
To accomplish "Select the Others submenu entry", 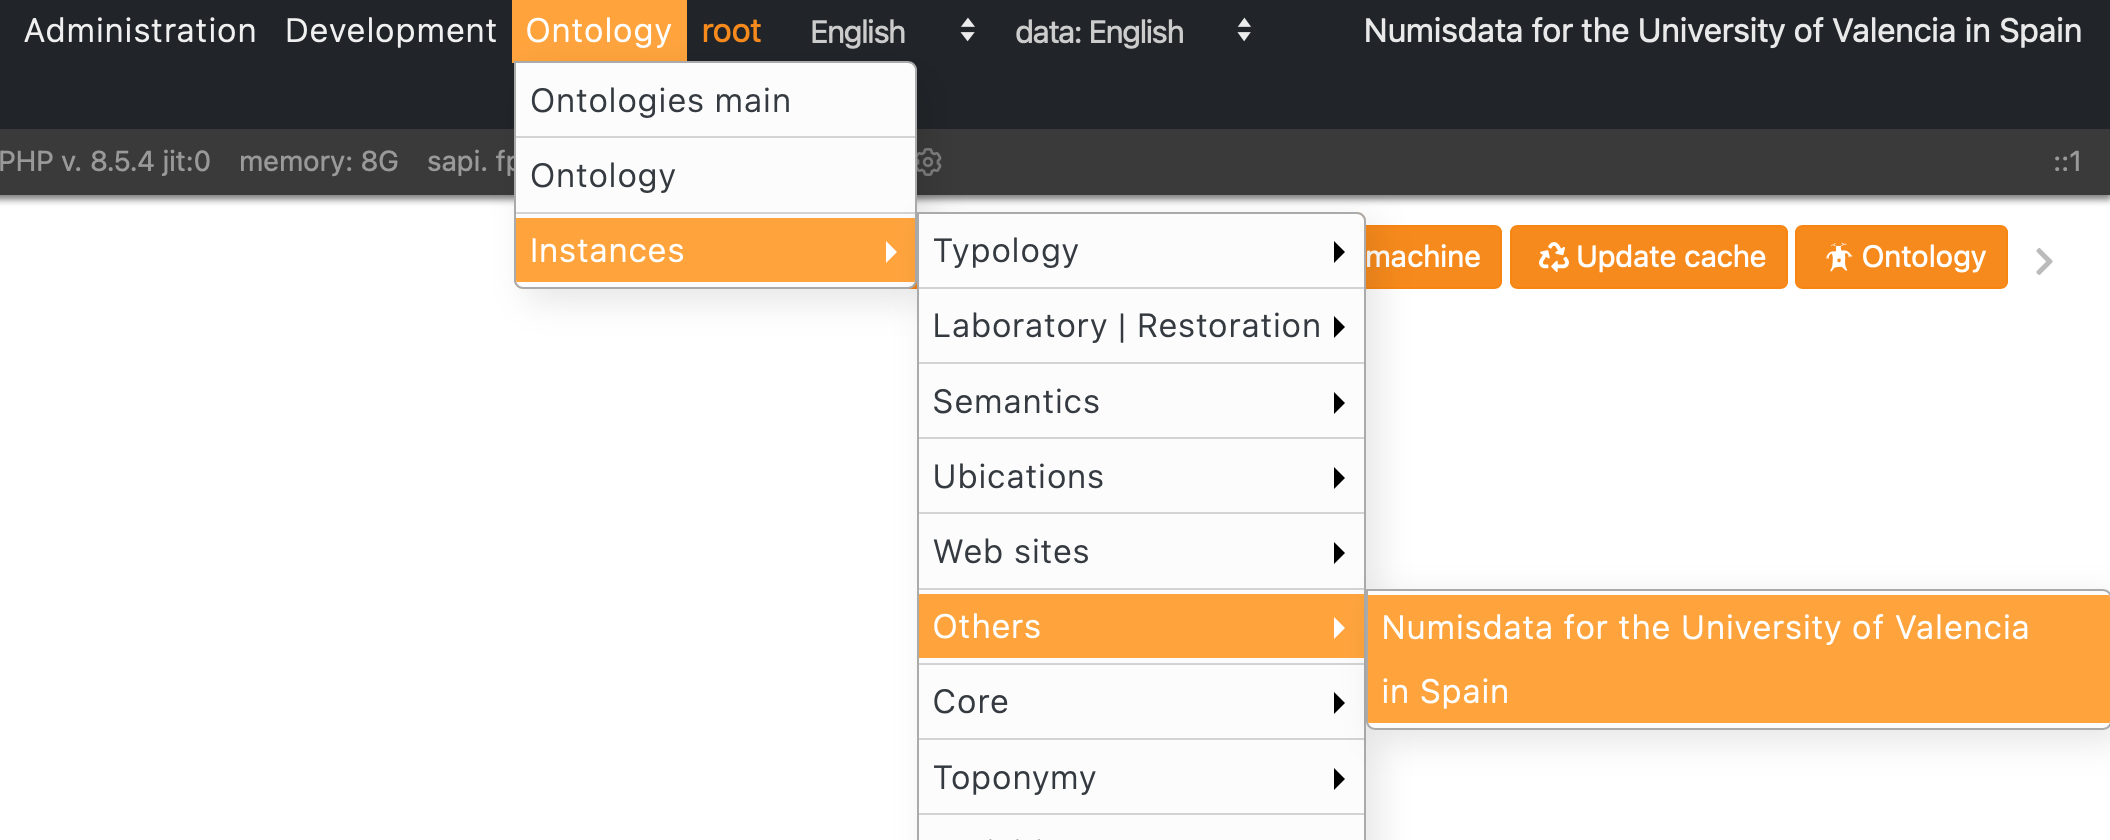I will (1141, 627).
